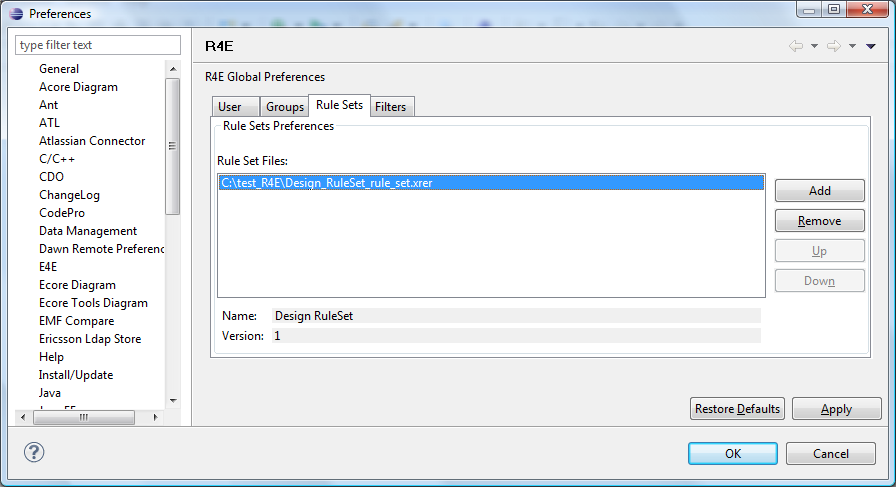Open the forward history dropdown arrow
This screenshot has width=896, height=487.
pos(852,46)
